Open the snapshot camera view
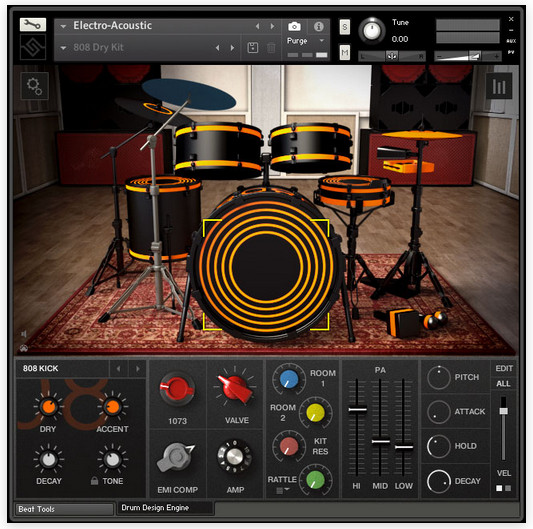The image size is (533, 529). pos(294,27)
